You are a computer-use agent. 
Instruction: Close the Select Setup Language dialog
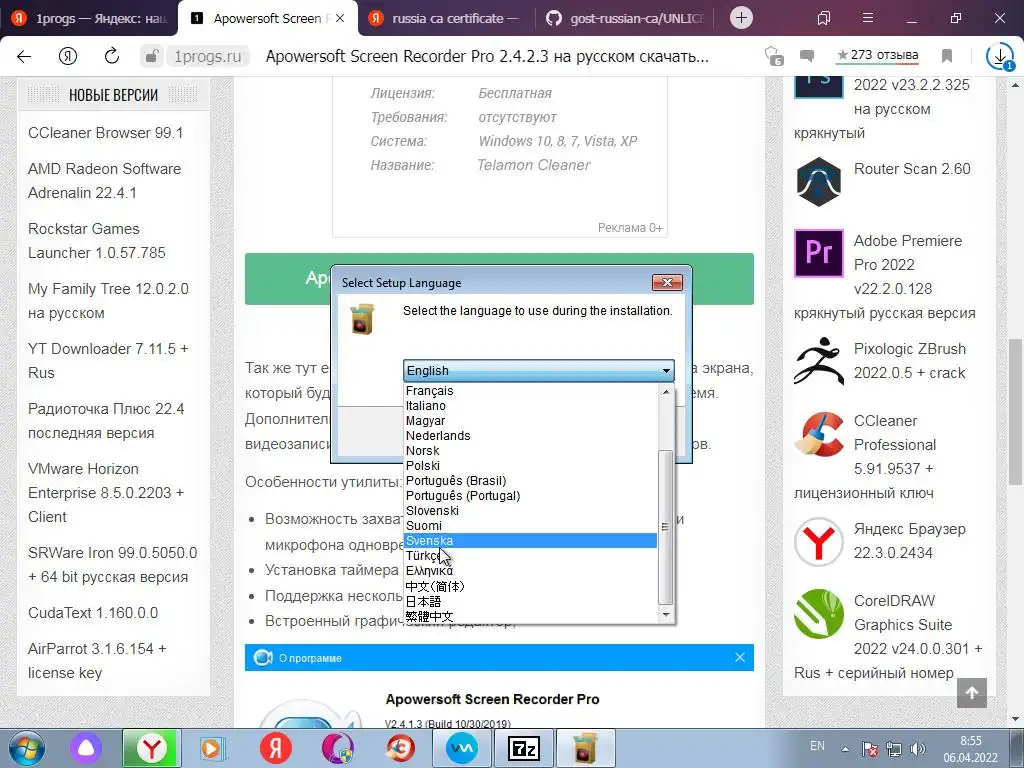[x=667, y=282]
